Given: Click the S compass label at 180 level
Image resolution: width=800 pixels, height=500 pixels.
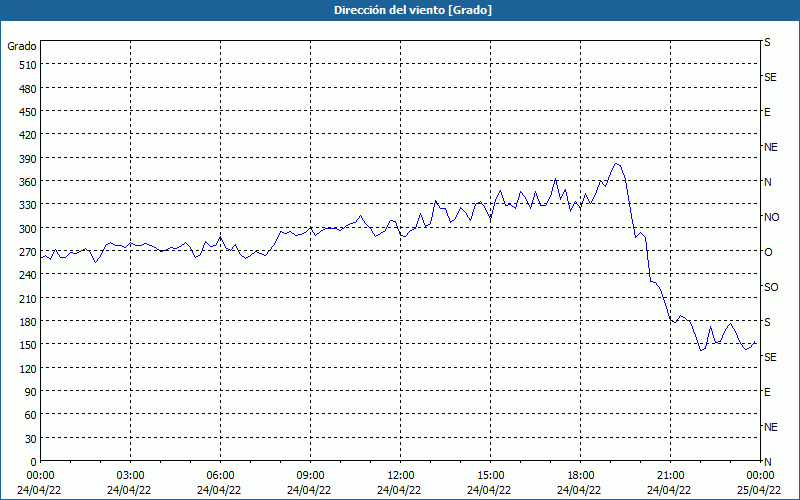Looking at the screenshot, I should click(x=767, y=322).
